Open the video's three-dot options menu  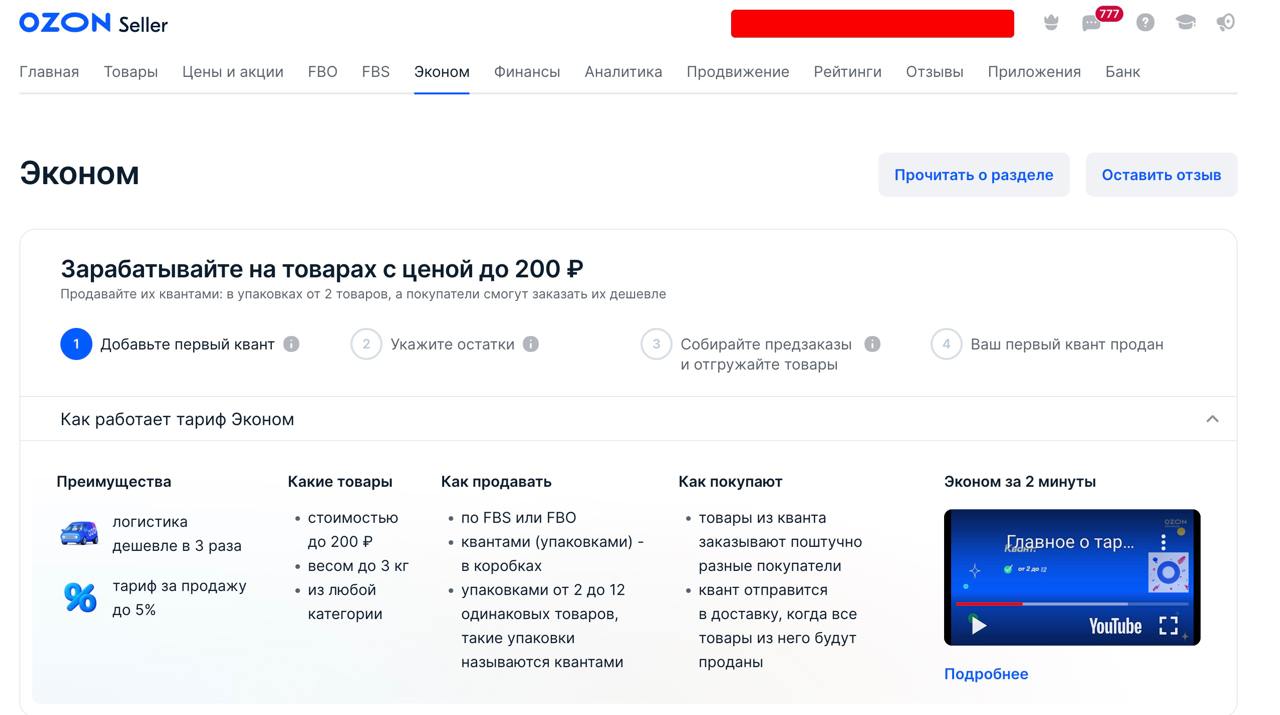point(1163,542)
